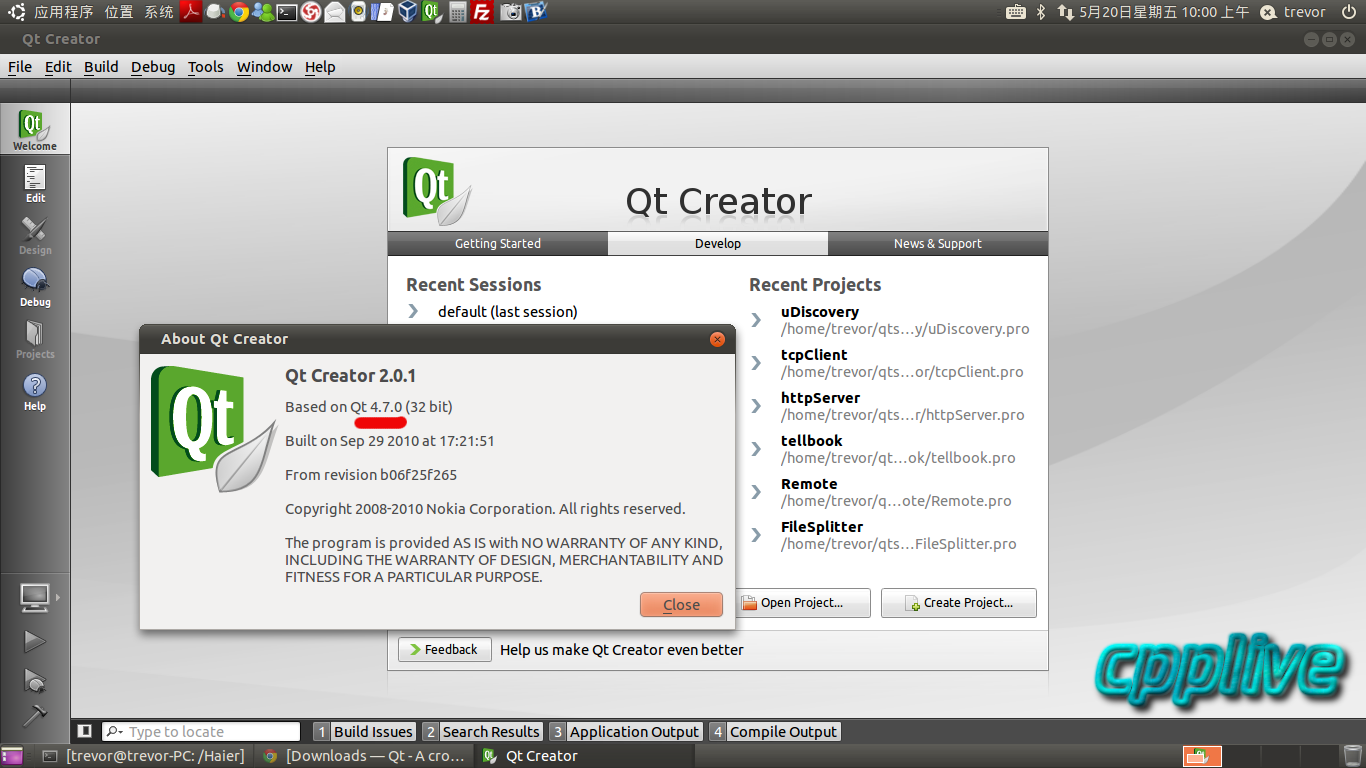Click the About dialog title-bar close icon
Viewport: 1366px width, 768px height.
point(717,339)
